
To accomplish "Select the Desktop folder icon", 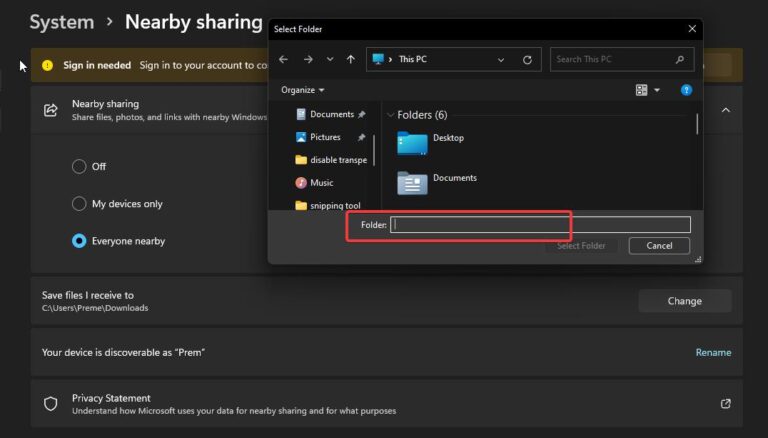I will click(x=412, y=143).
